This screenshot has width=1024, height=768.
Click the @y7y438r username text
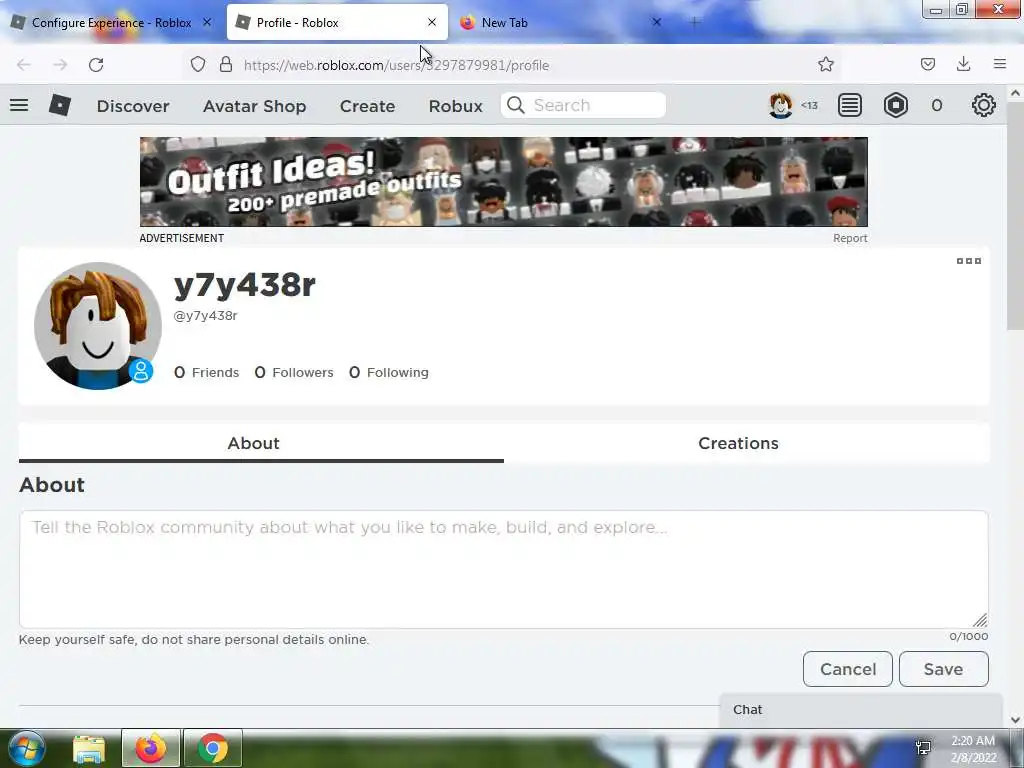tap(206, 316)
